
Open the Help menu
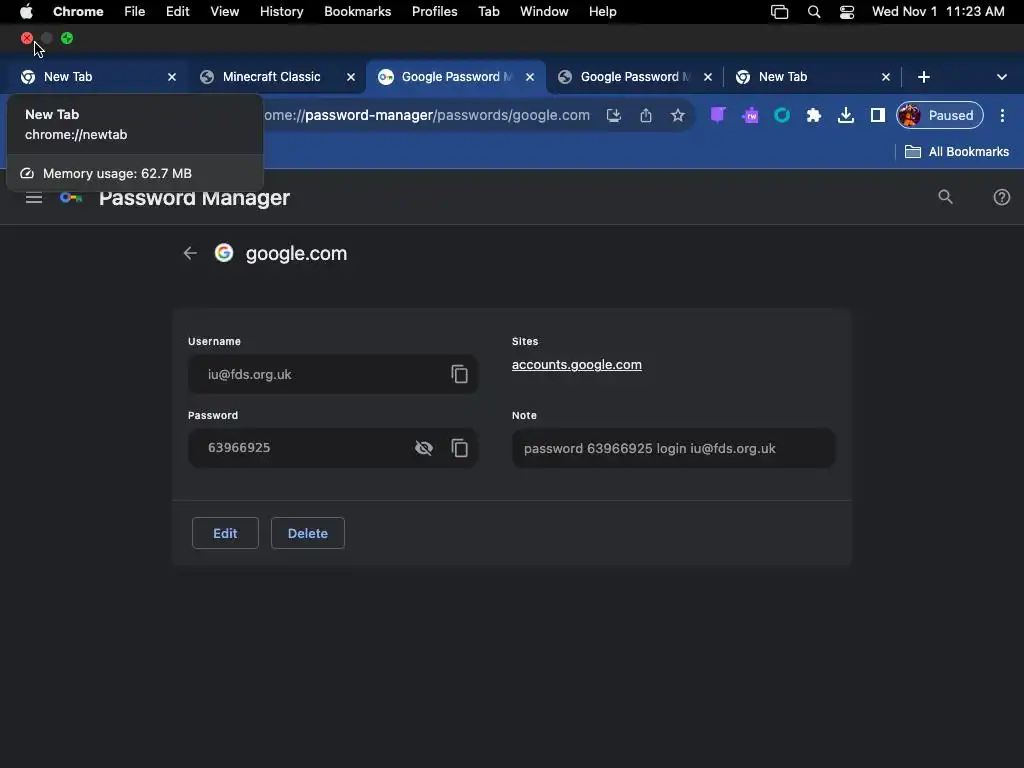click(602, 12)
